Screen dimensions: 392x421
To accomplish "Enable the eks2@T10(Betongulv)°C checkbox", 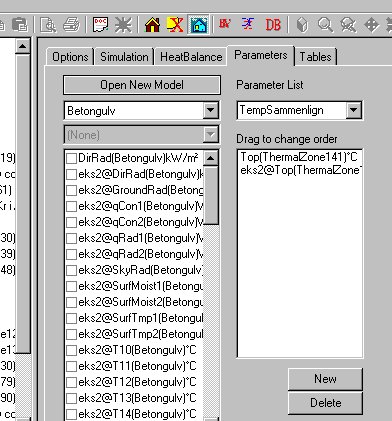I will pos(71,350).
